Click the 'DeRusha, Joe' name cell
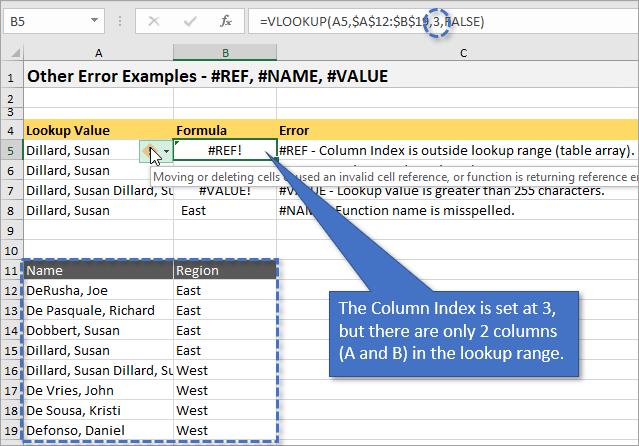 [x=98, y=290]
